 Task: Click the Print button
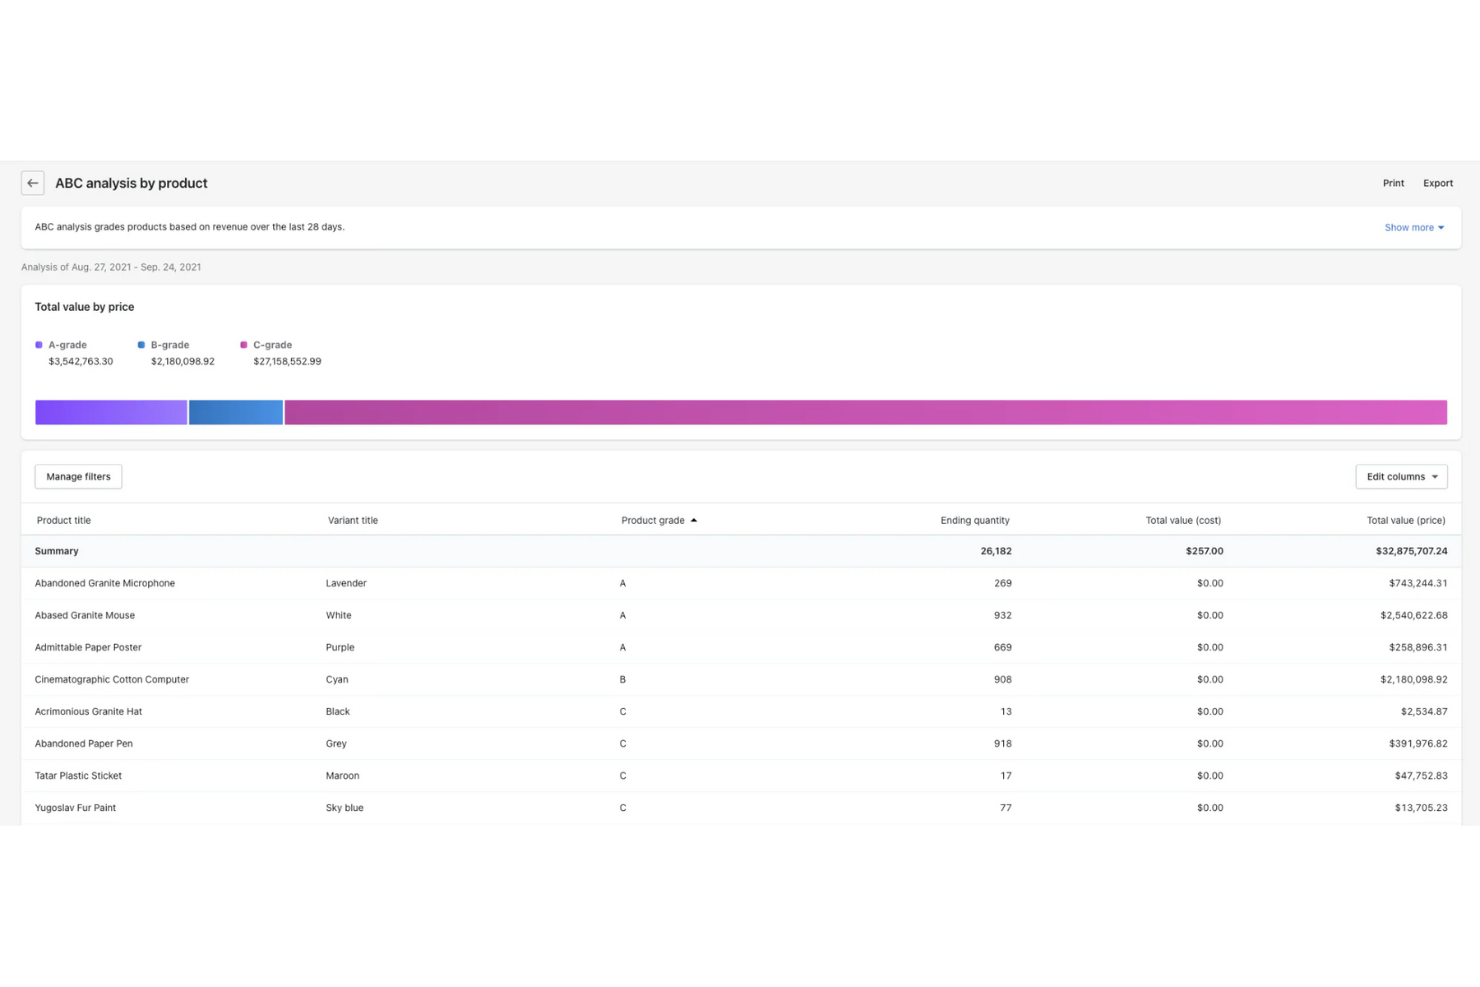click(1393, 183)
